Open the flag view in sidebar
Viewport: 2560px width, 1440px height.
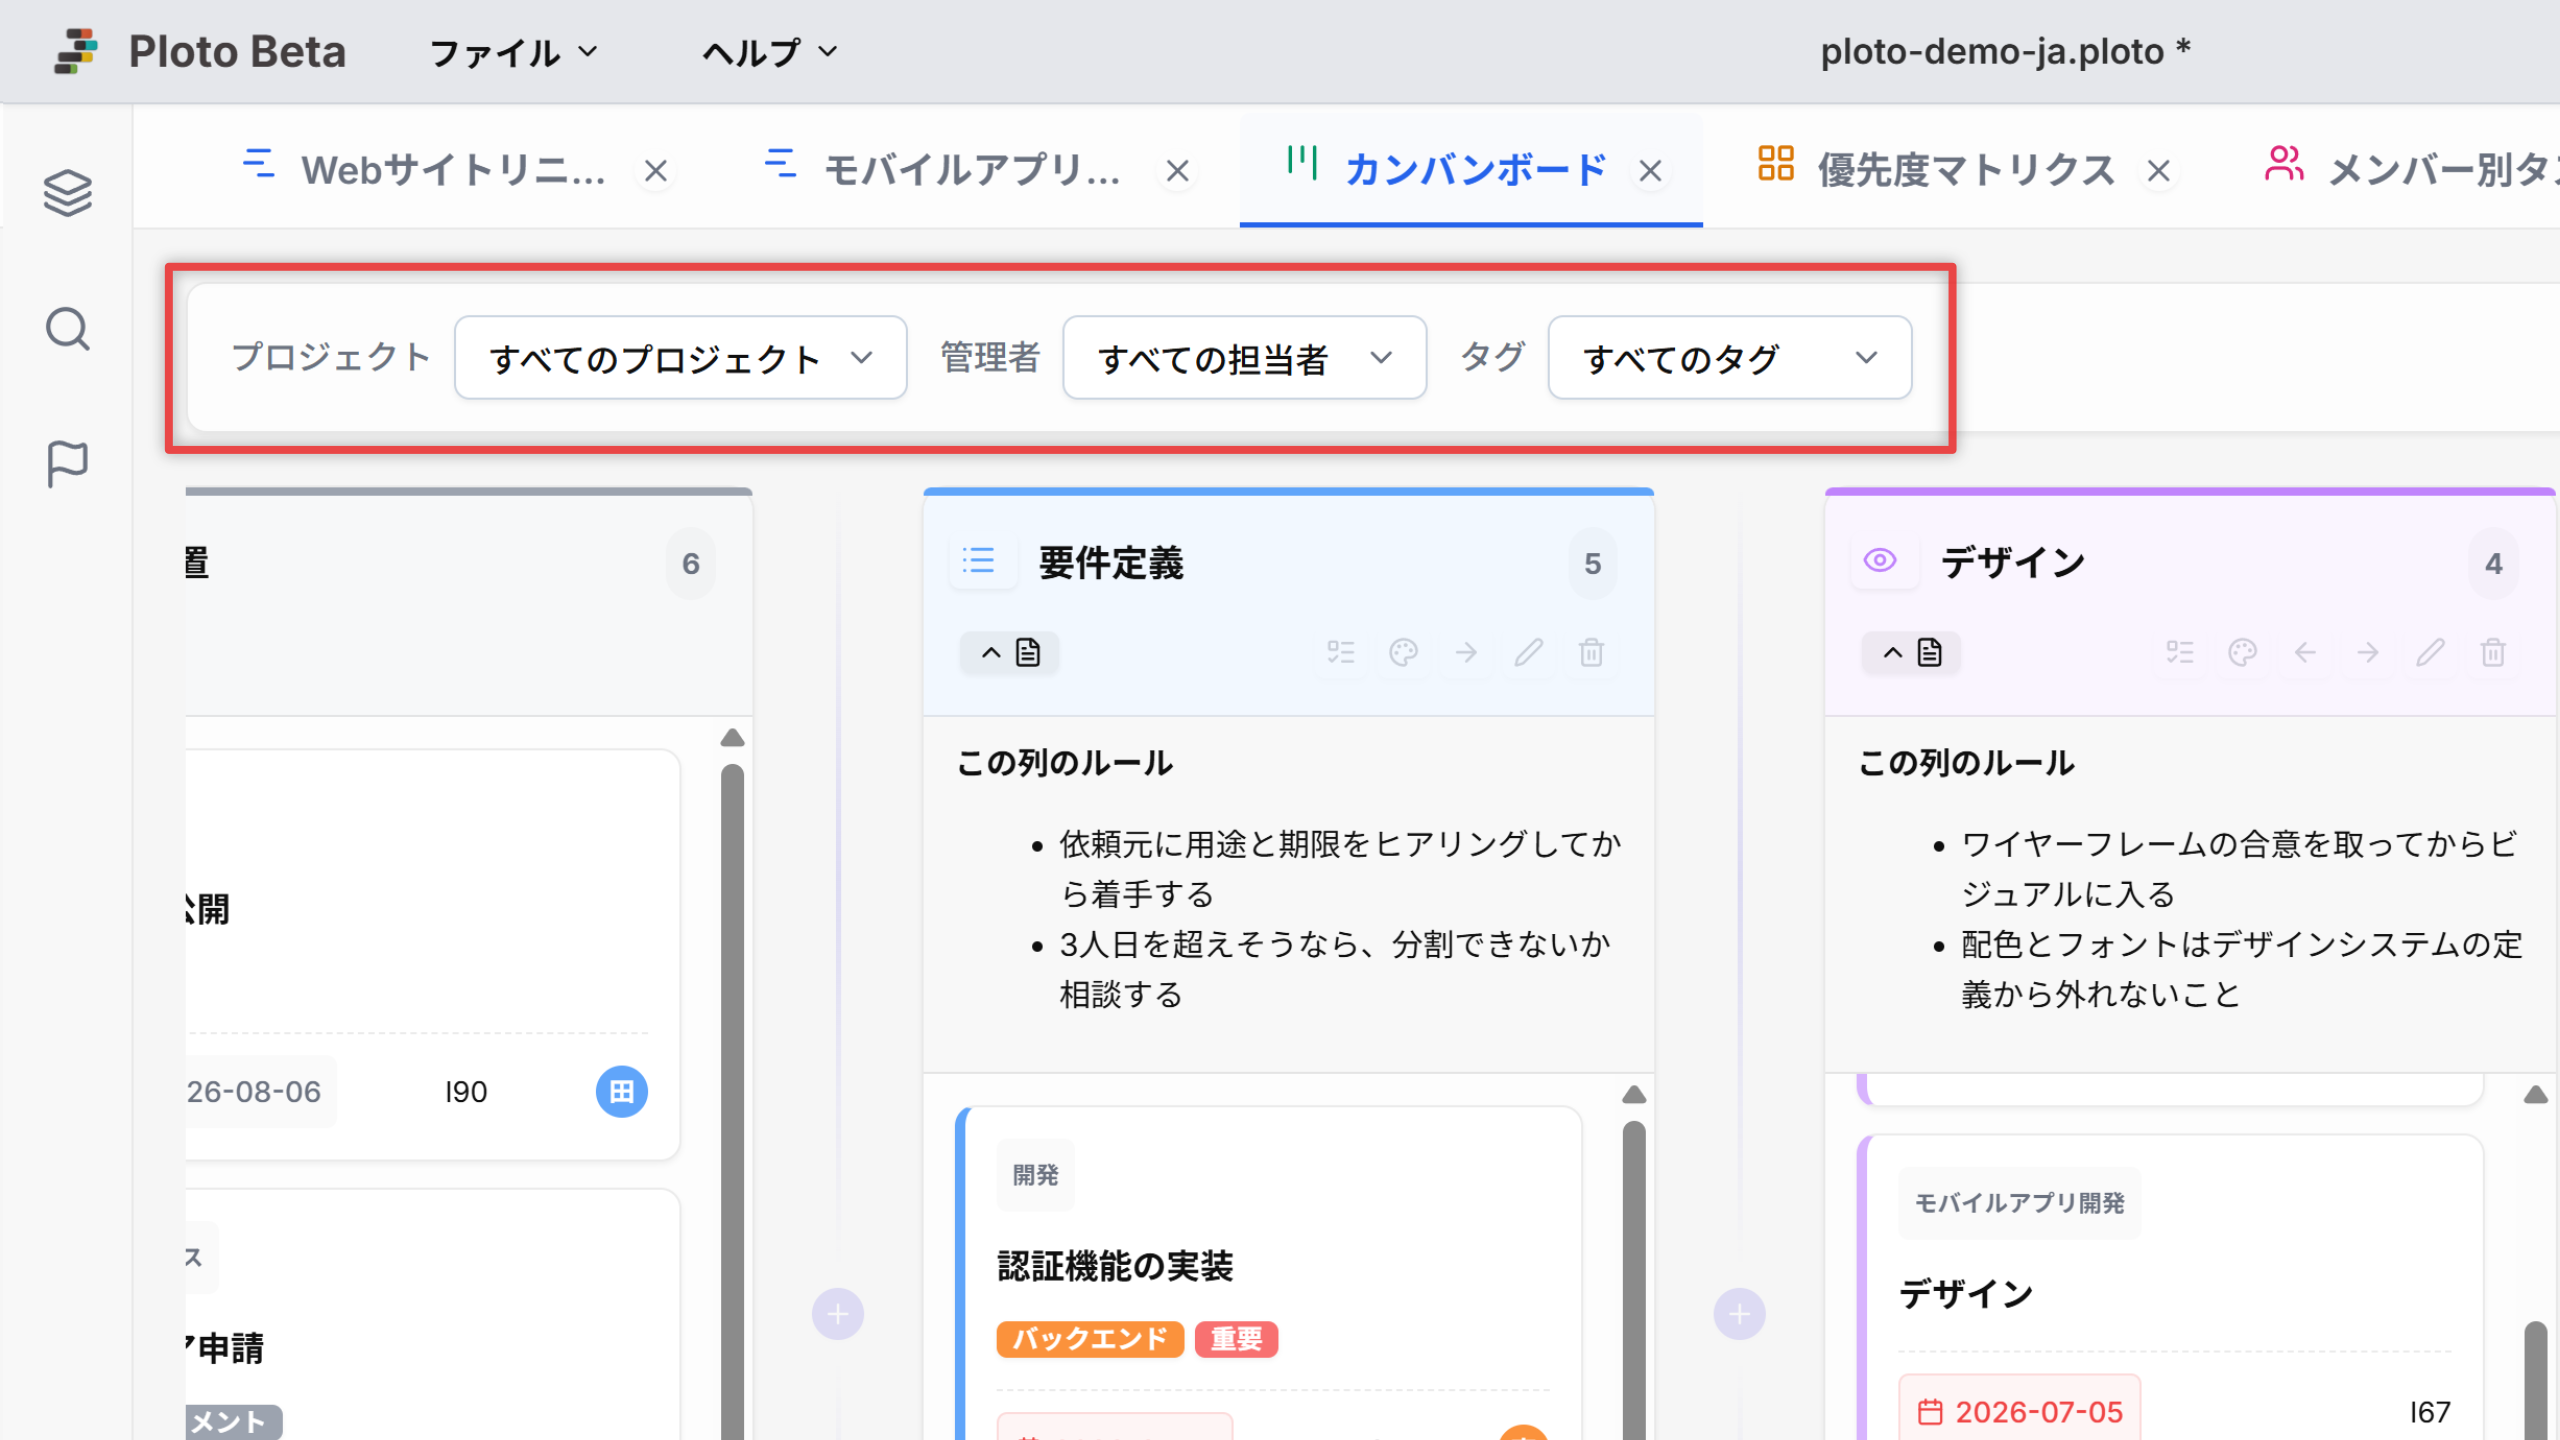click(68, 464)
